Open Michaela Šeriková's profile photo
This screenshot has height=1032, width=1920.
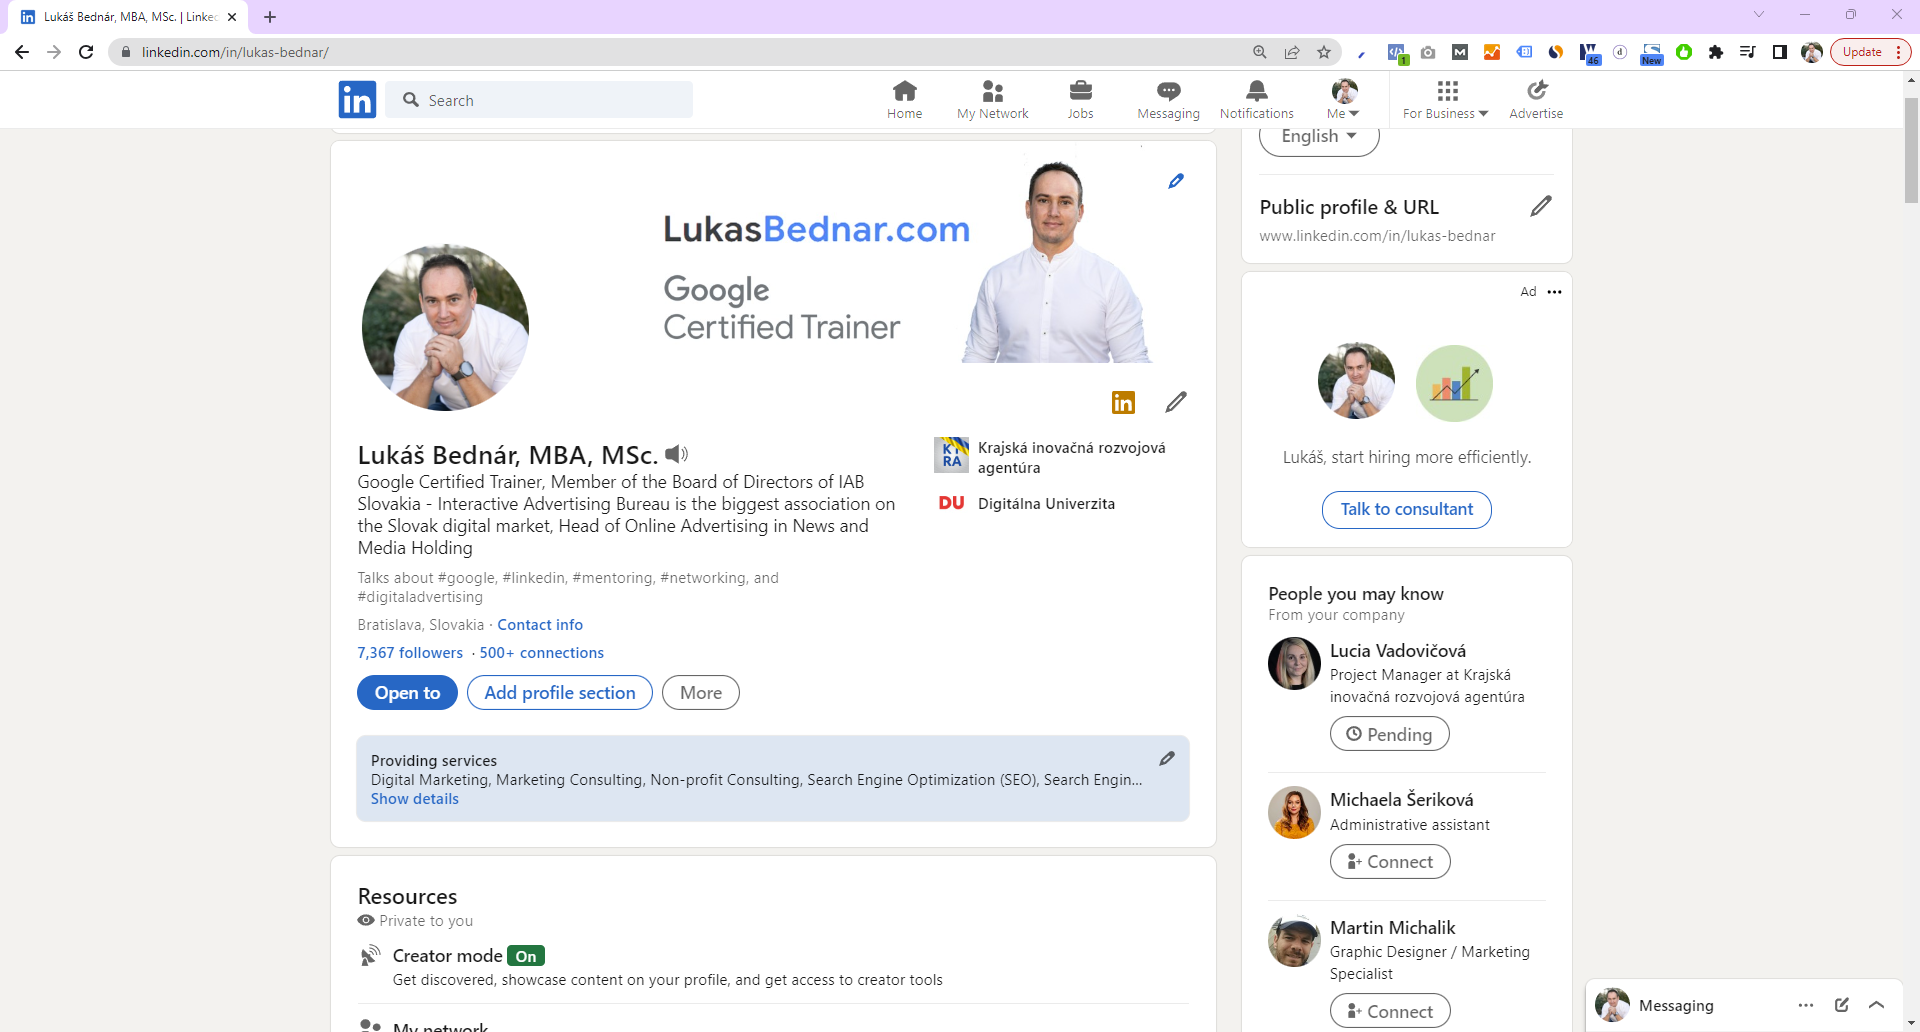(1294, 812)
